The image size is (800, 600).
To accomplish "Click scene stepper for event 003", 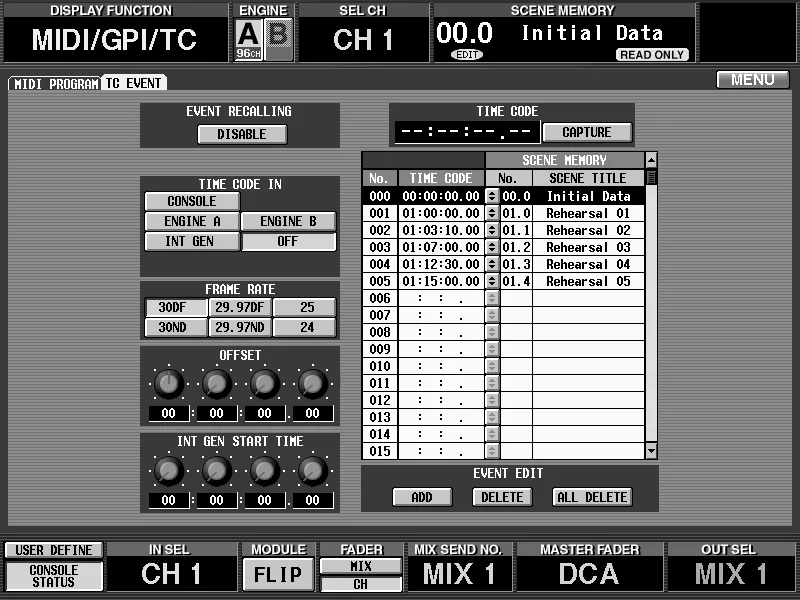I will [492, 247].
